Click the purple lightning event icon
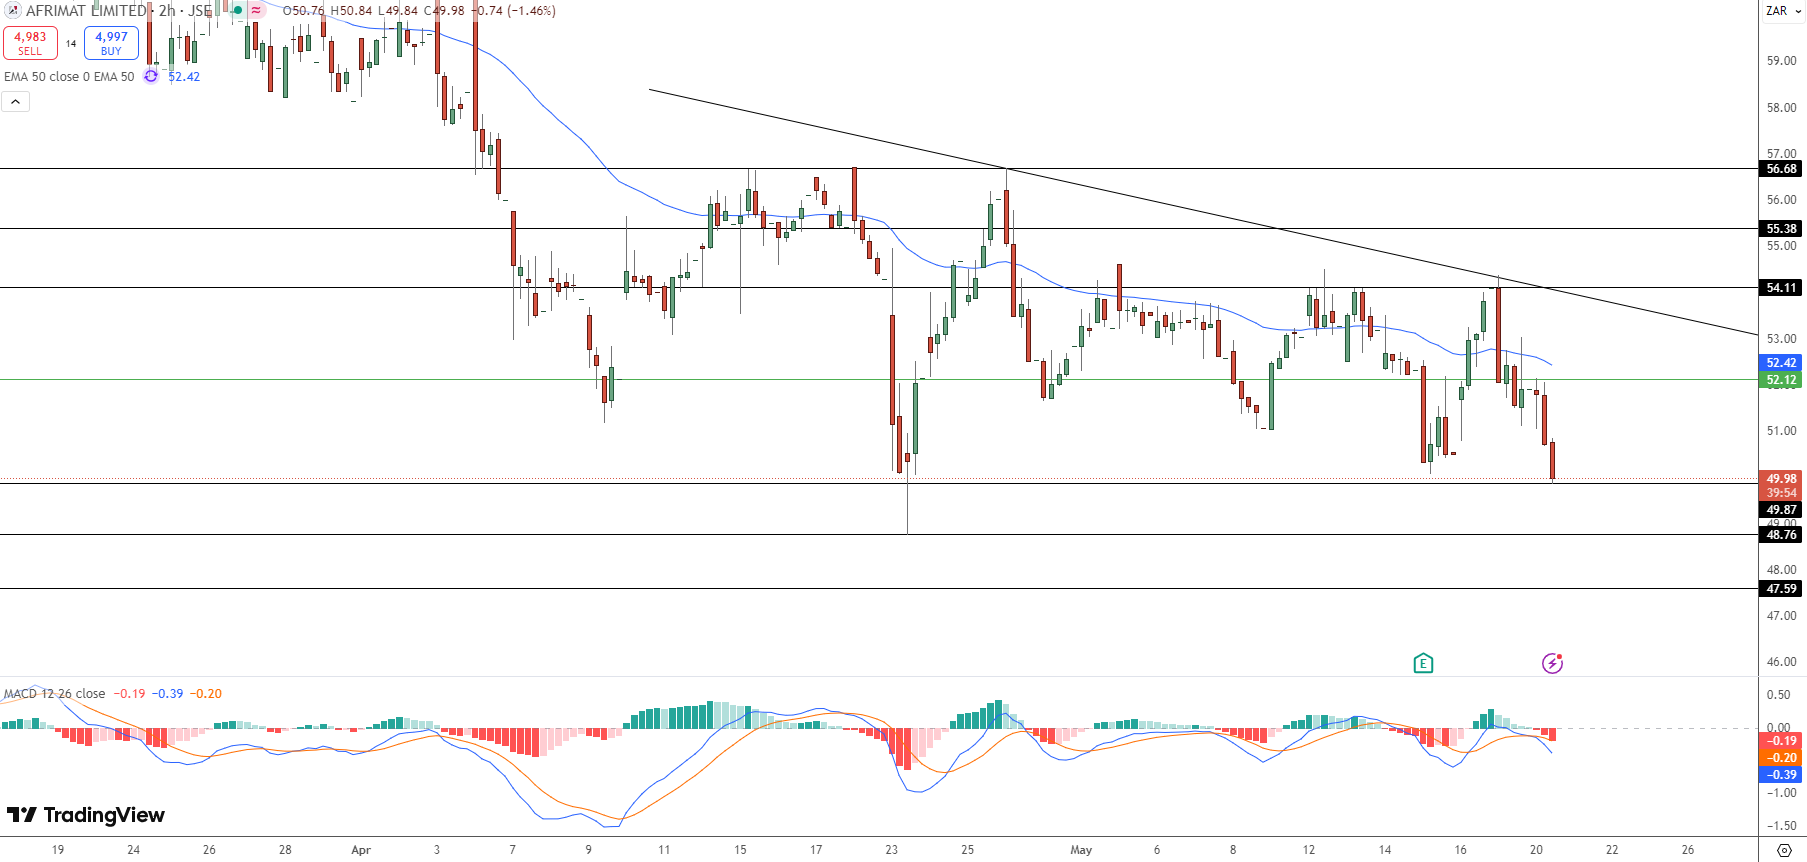Screen dimensions: 1807x862 [1552, 663]
